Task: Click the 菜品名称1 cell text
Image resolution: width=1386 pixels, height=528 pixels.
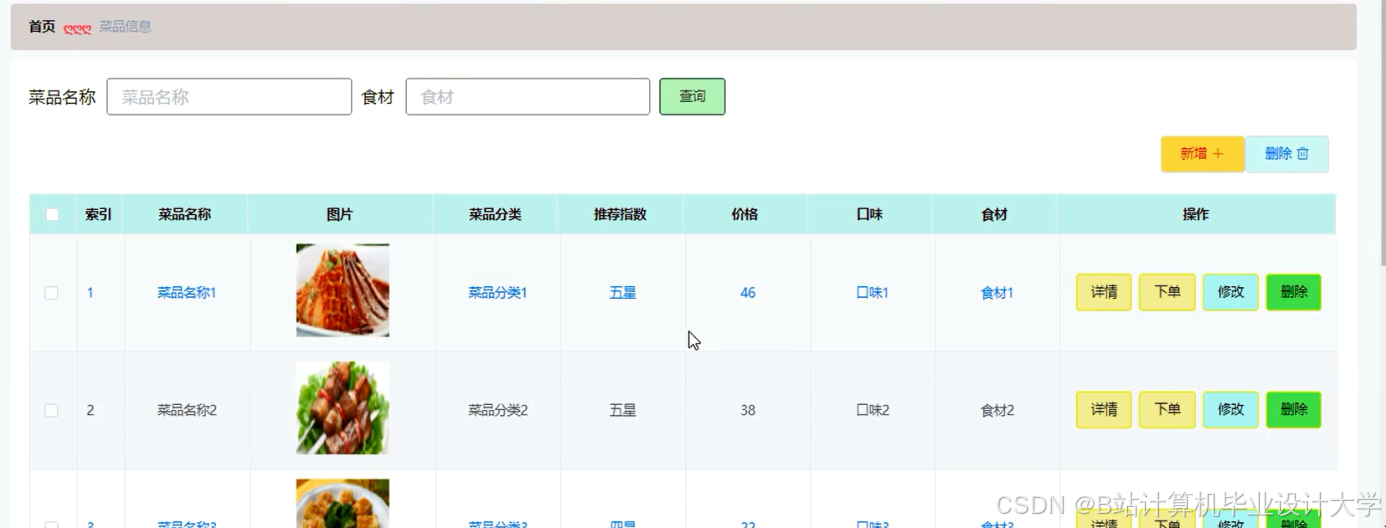Action: pyautogui.click(x=187, y=293)
